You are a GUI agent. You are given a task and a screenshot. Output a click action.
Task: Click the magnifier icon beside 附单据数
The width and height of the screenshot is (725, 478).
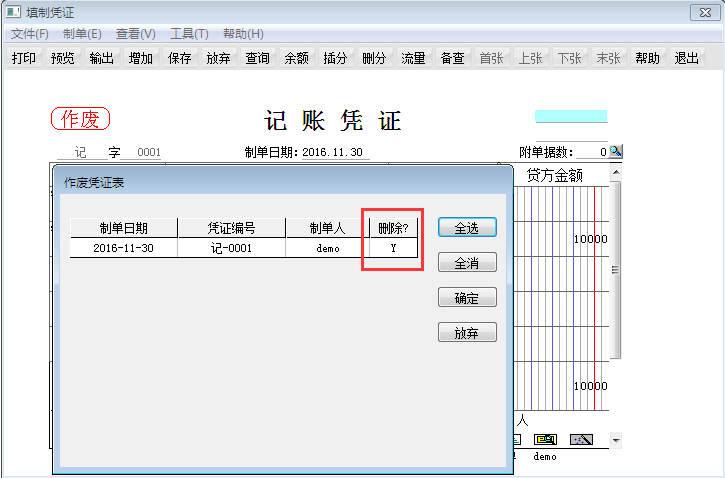[616, 151]
